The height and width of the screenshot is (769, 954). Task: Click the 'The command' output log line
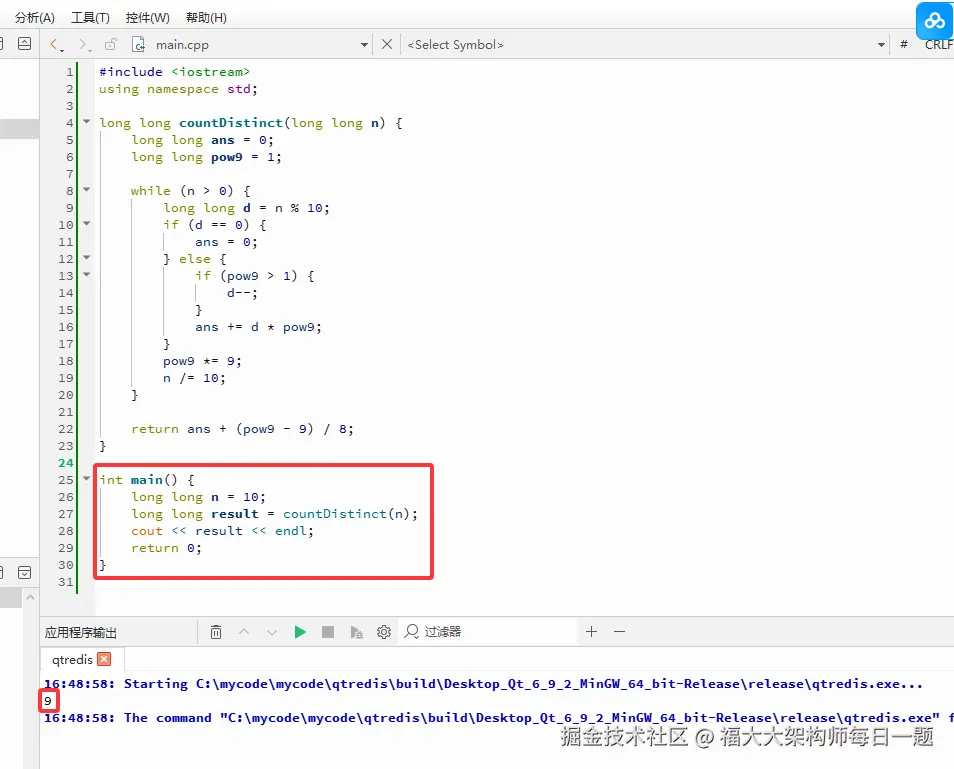pos(499,718)
